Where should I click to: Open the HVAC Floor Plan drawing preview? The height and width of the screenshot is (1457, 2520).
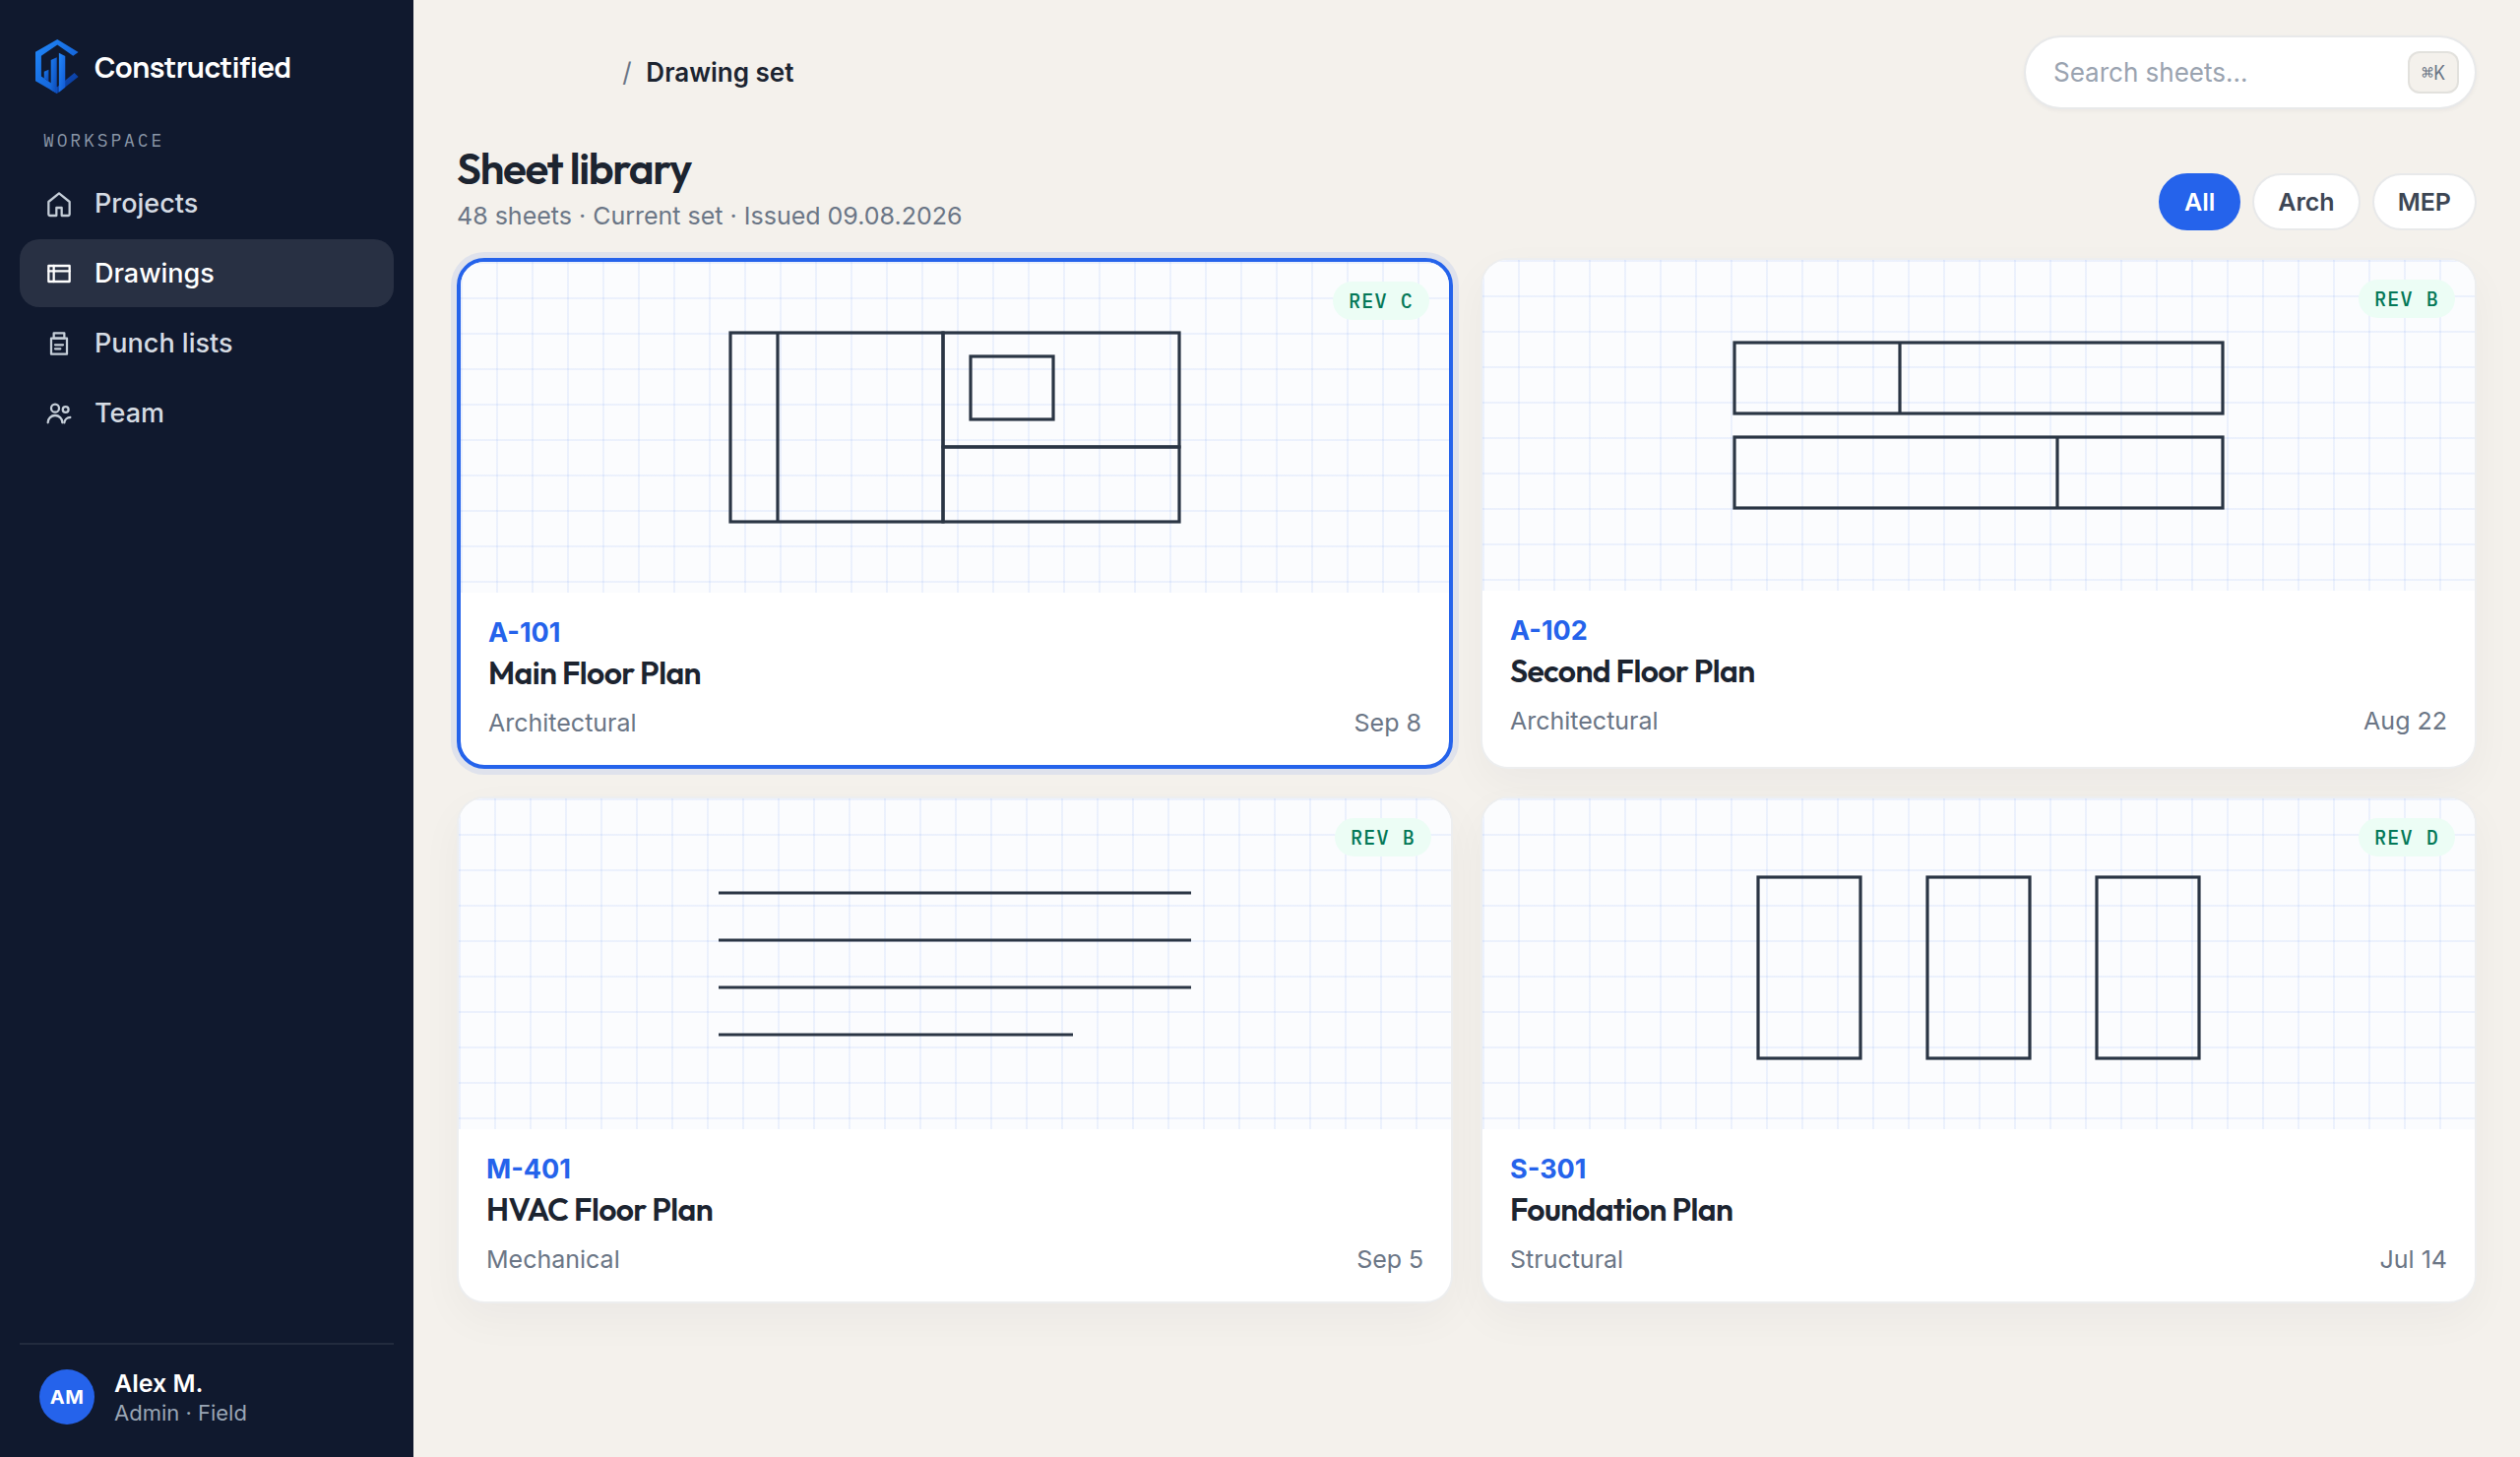click(955, 964)
